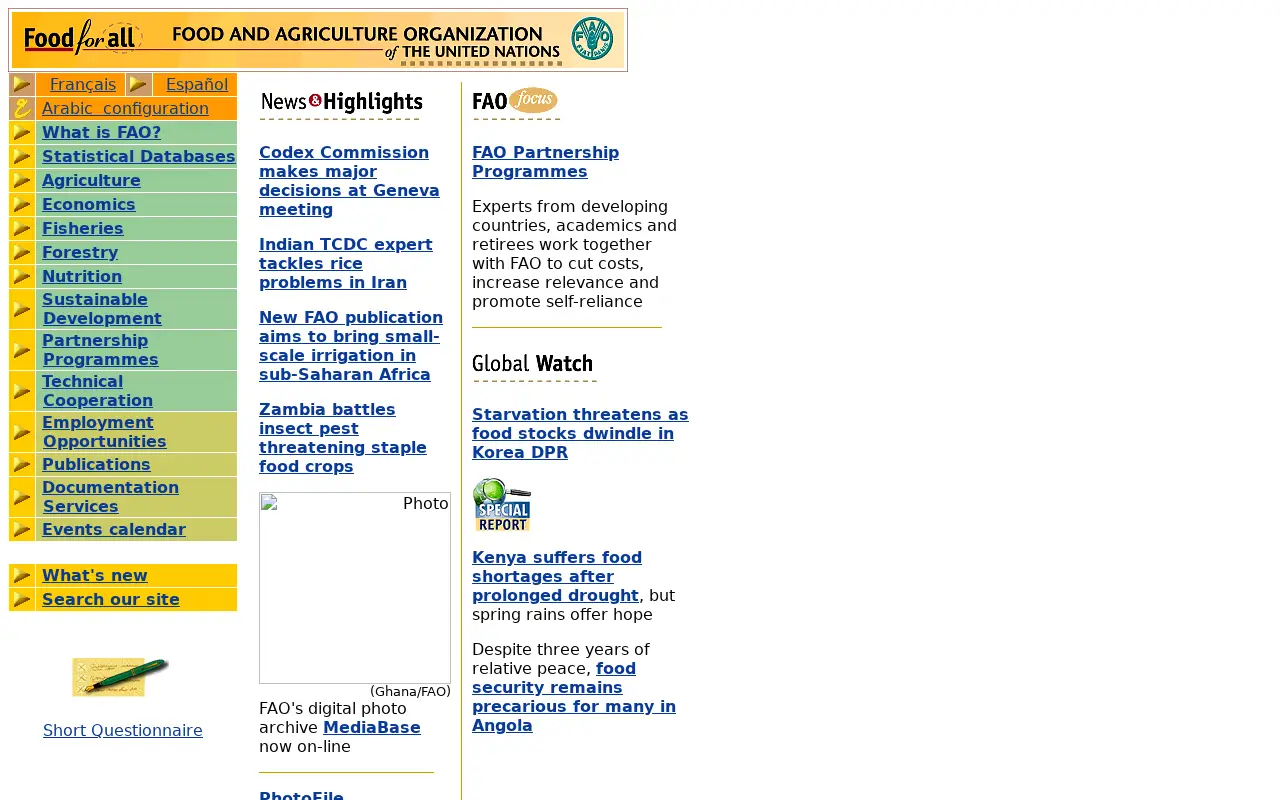Click arrow icon next to Agriculture
The width and height of the screenshot is (1280, 800).
[22, 181]
